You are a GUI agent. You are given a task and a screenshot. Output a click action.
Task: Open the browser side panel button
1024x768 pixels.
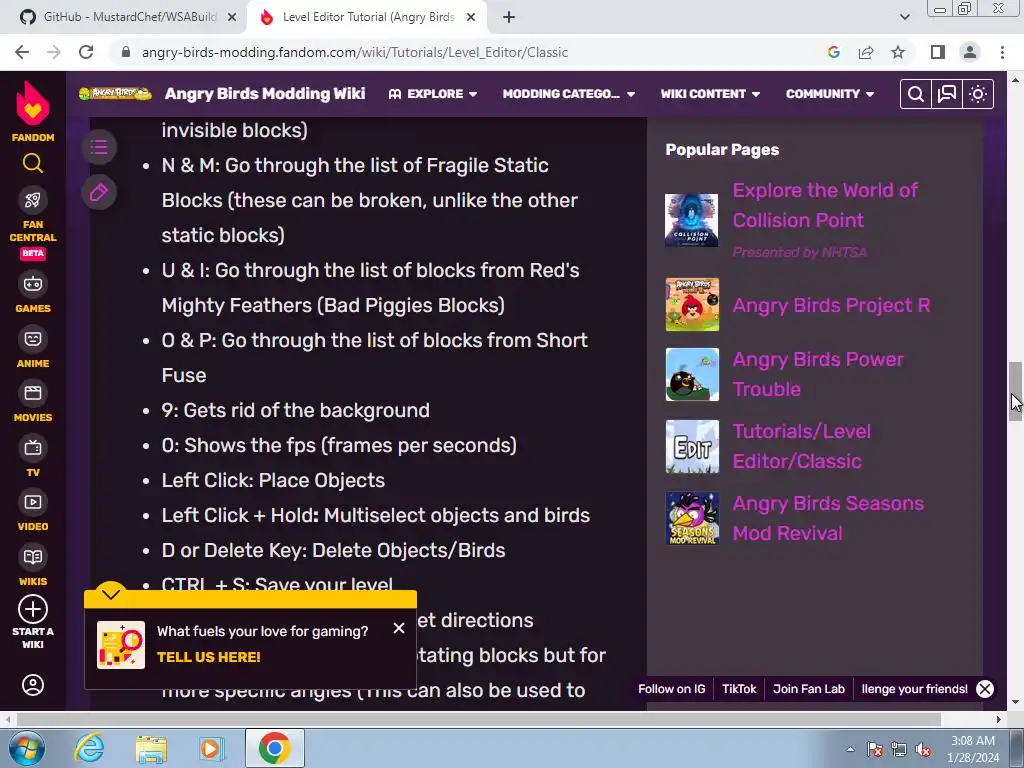click(938, 52)
